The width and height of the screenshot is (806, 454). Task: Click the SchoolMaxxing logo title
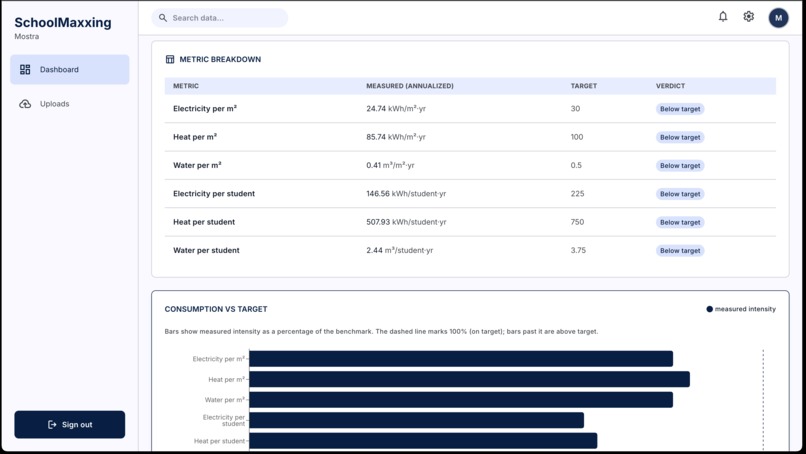click(x=63, y=23)
